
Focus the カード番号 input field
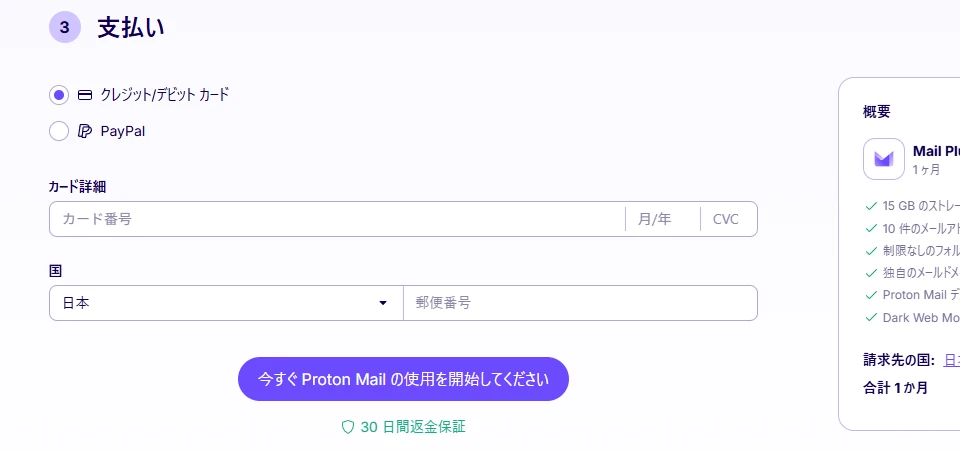[337, 219]
